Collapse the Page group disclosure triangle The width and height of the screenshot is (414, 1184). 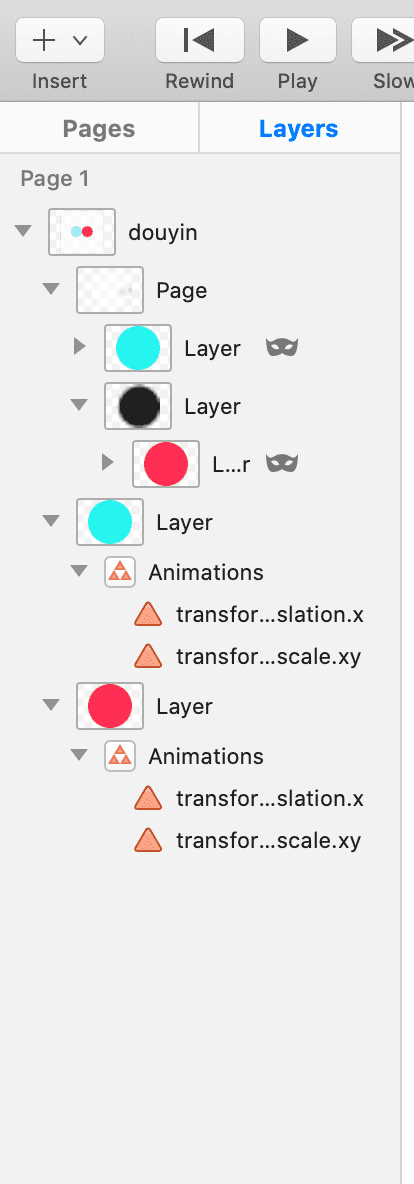(51, 289)
